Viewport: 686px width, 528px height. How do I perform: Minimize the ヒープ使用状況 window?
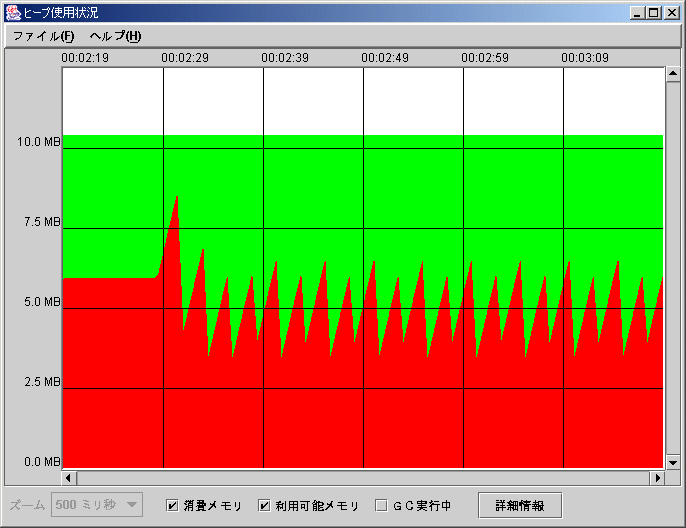pyautogui.click(x=637, y=13)
